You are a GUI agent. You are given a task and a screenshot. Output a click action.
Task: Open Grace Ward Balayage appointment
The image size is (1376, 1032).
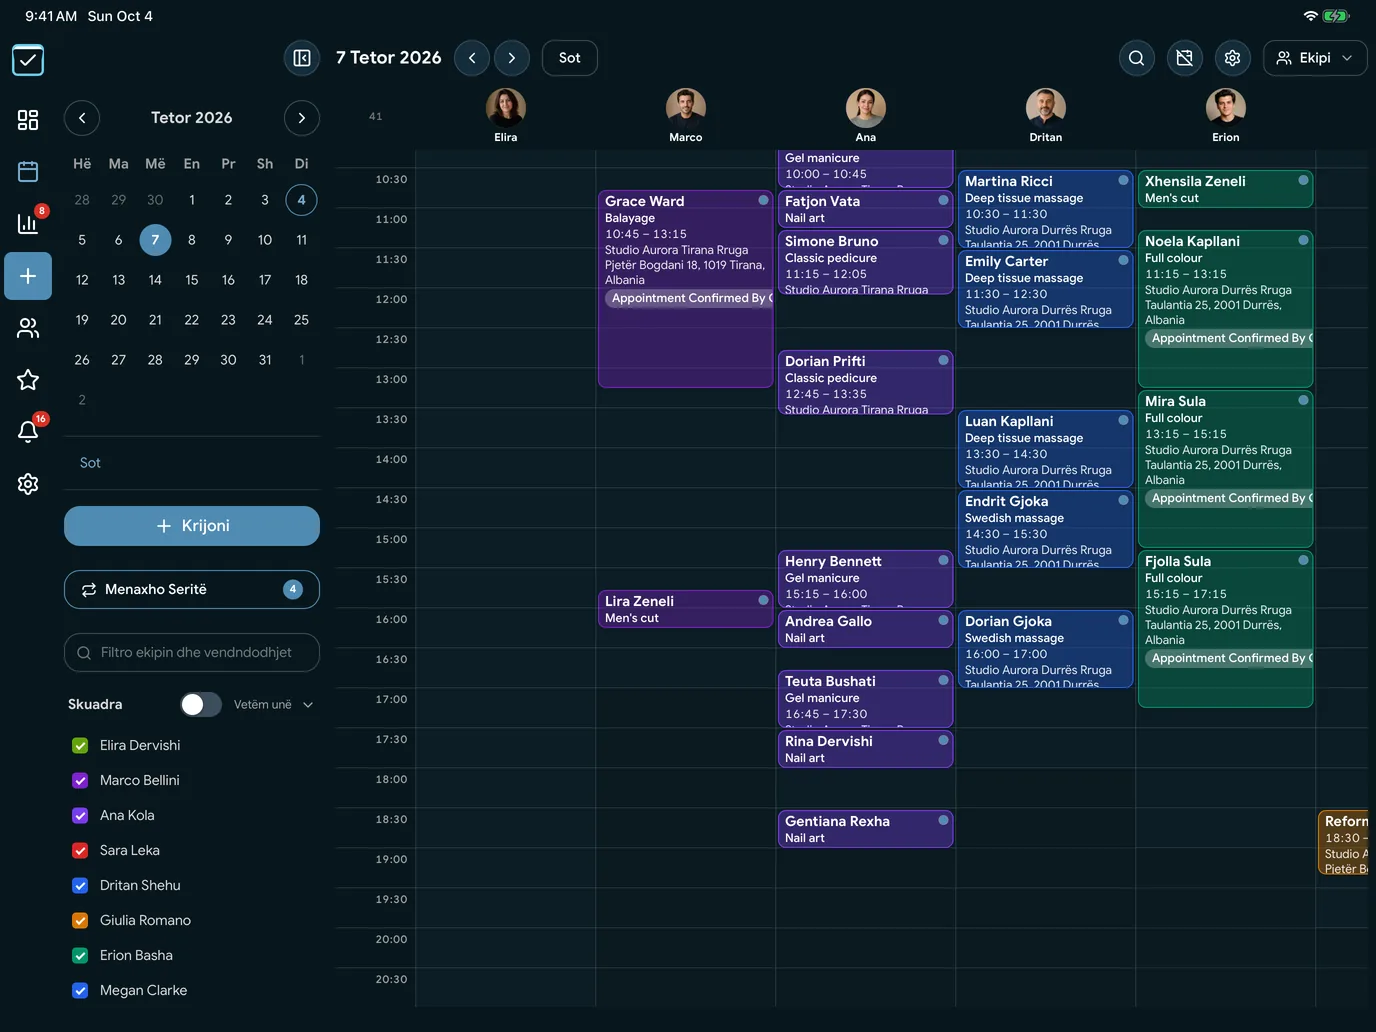click(x=686, y=289)
